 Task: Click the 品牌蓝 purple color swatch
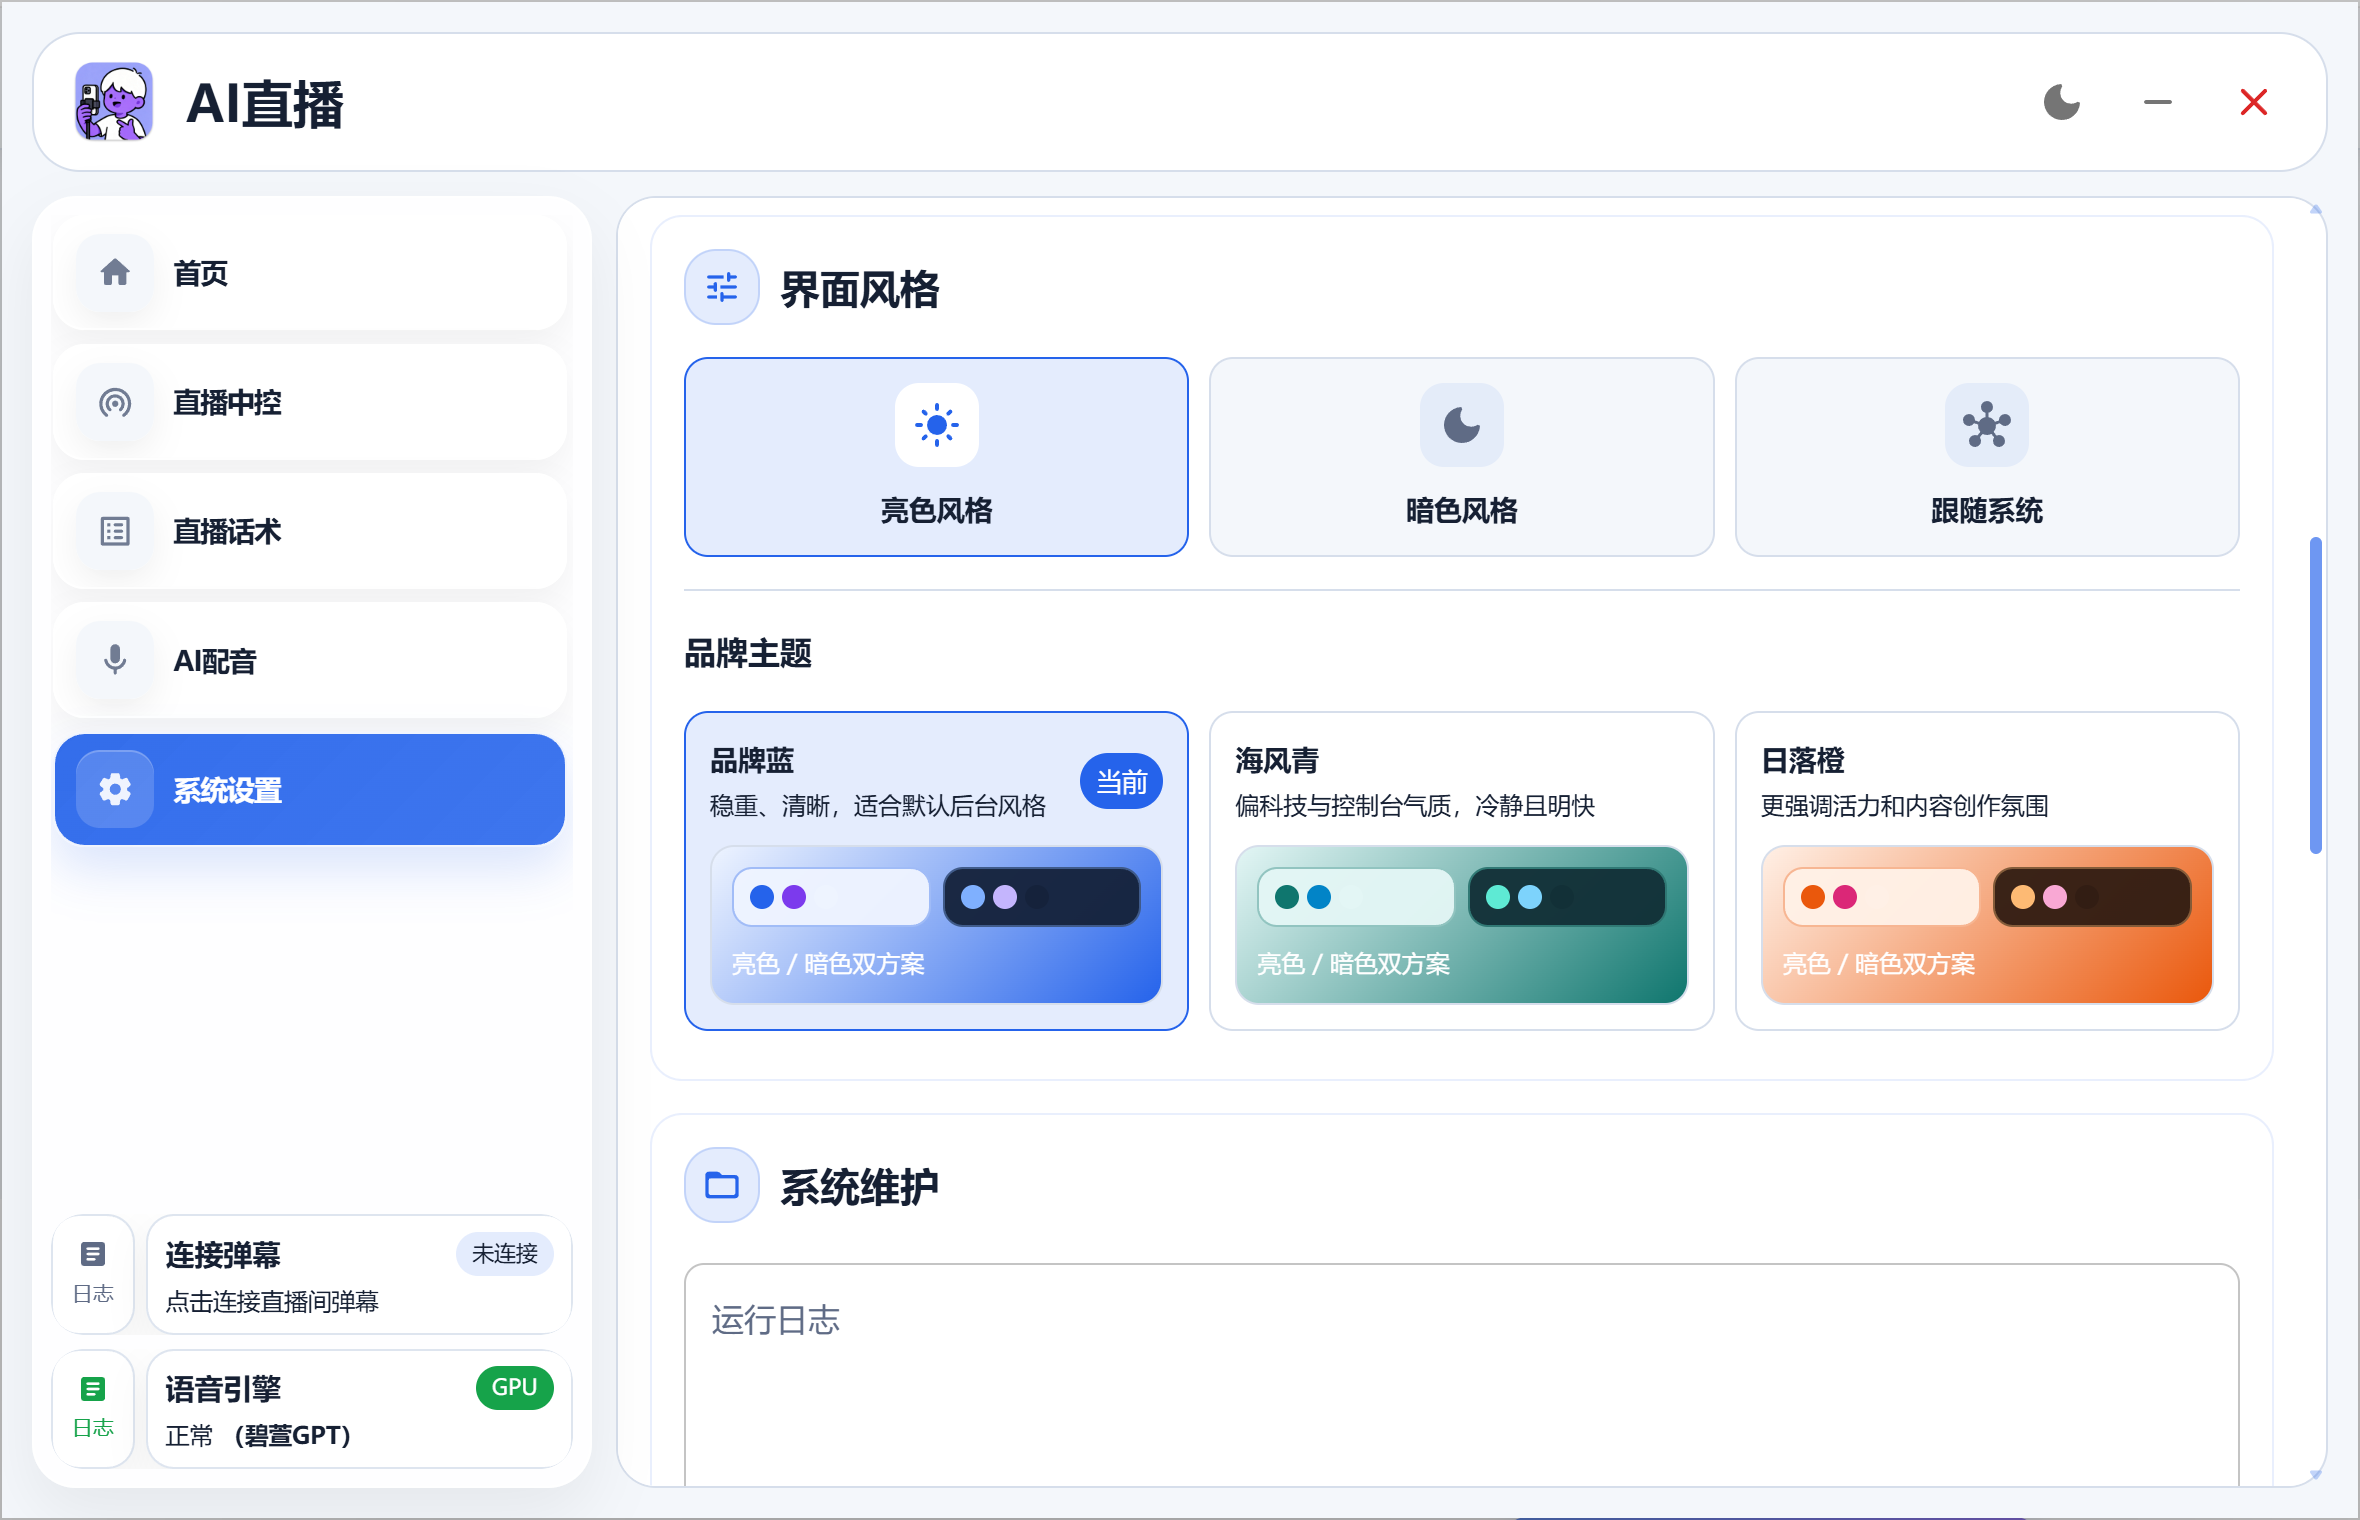(x=794, y=896)
